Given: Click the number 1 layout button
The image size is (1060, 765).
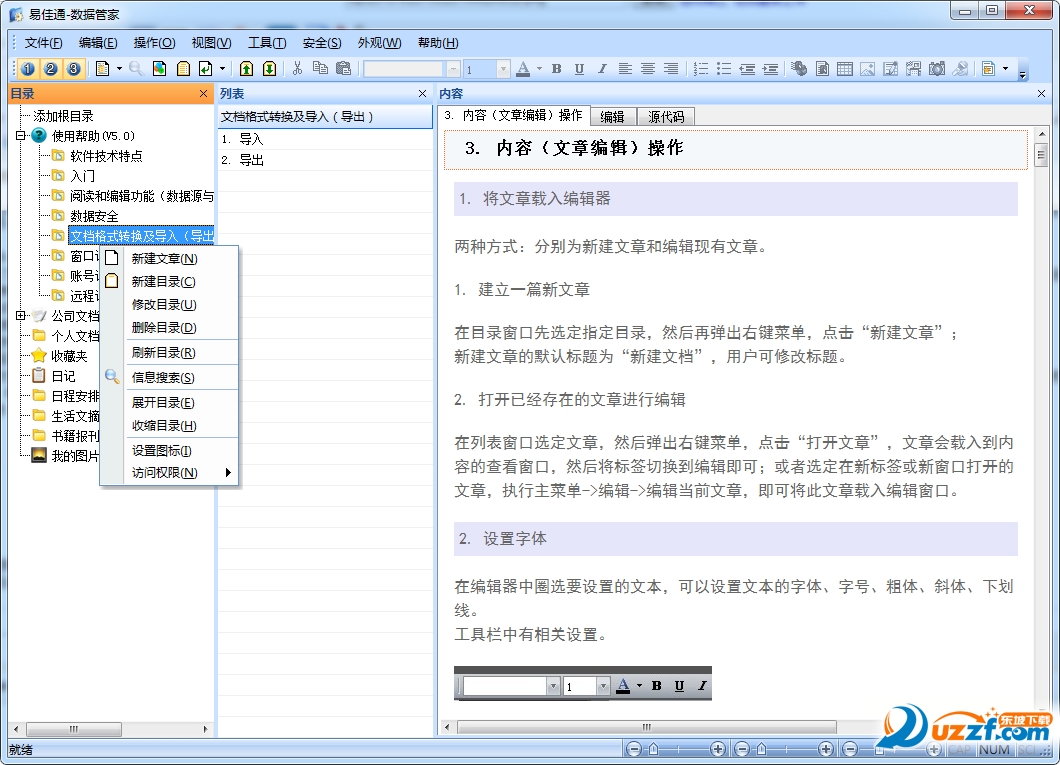Looking at the screenshot, I should pyautogui.click(x=28, y=68).
